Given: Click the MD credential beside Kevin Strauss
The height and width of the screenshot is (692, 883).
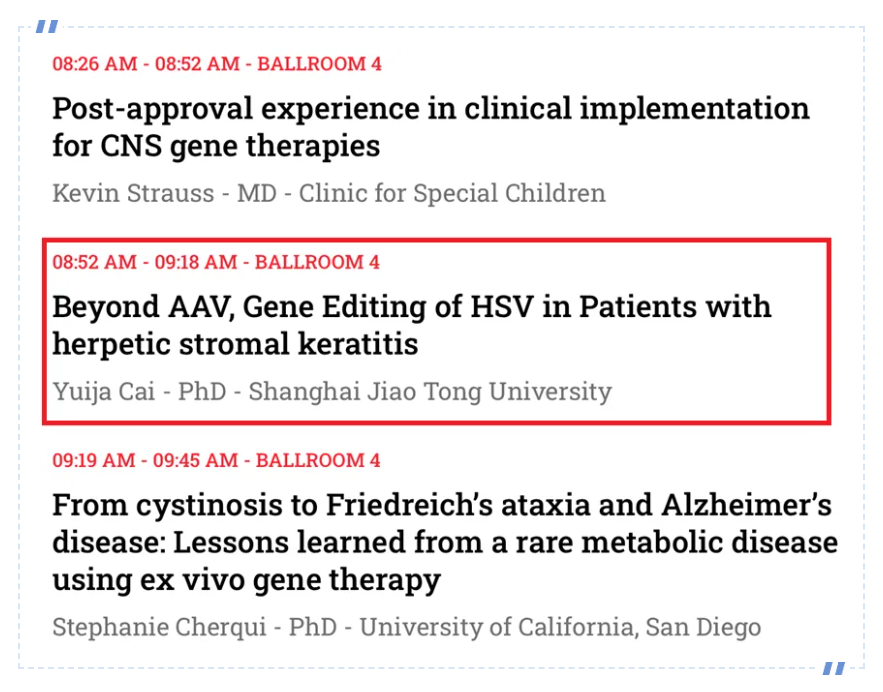Looking at the screenshot, I should [255, 192].
